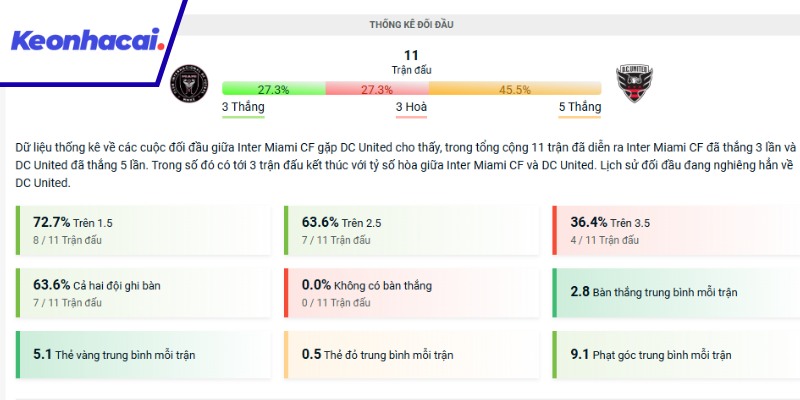Select the Bàn thắng trung bình mỗi trận card
The width and height of the screenshot is (800, 400).
point(676,292)
